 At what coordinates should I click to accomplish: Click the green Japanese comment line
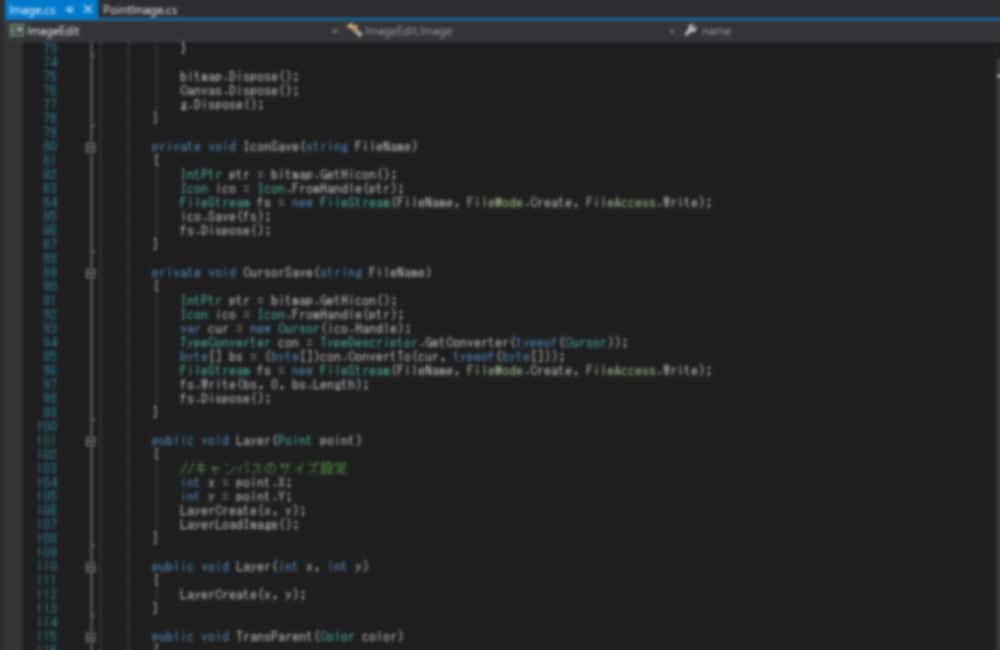[x=263, y=468]
